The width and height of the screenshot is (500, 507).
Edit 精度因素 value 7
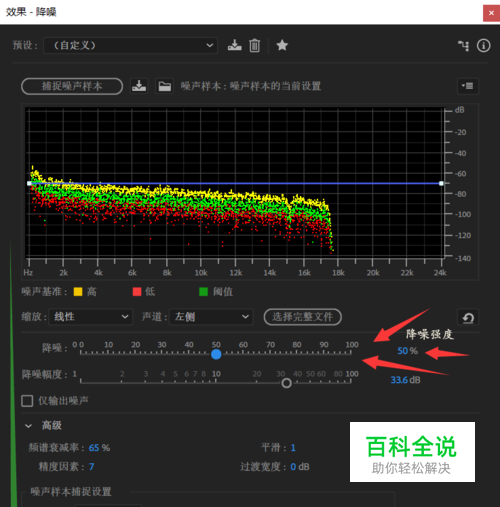pyautogui.click(x=91, y=467)
